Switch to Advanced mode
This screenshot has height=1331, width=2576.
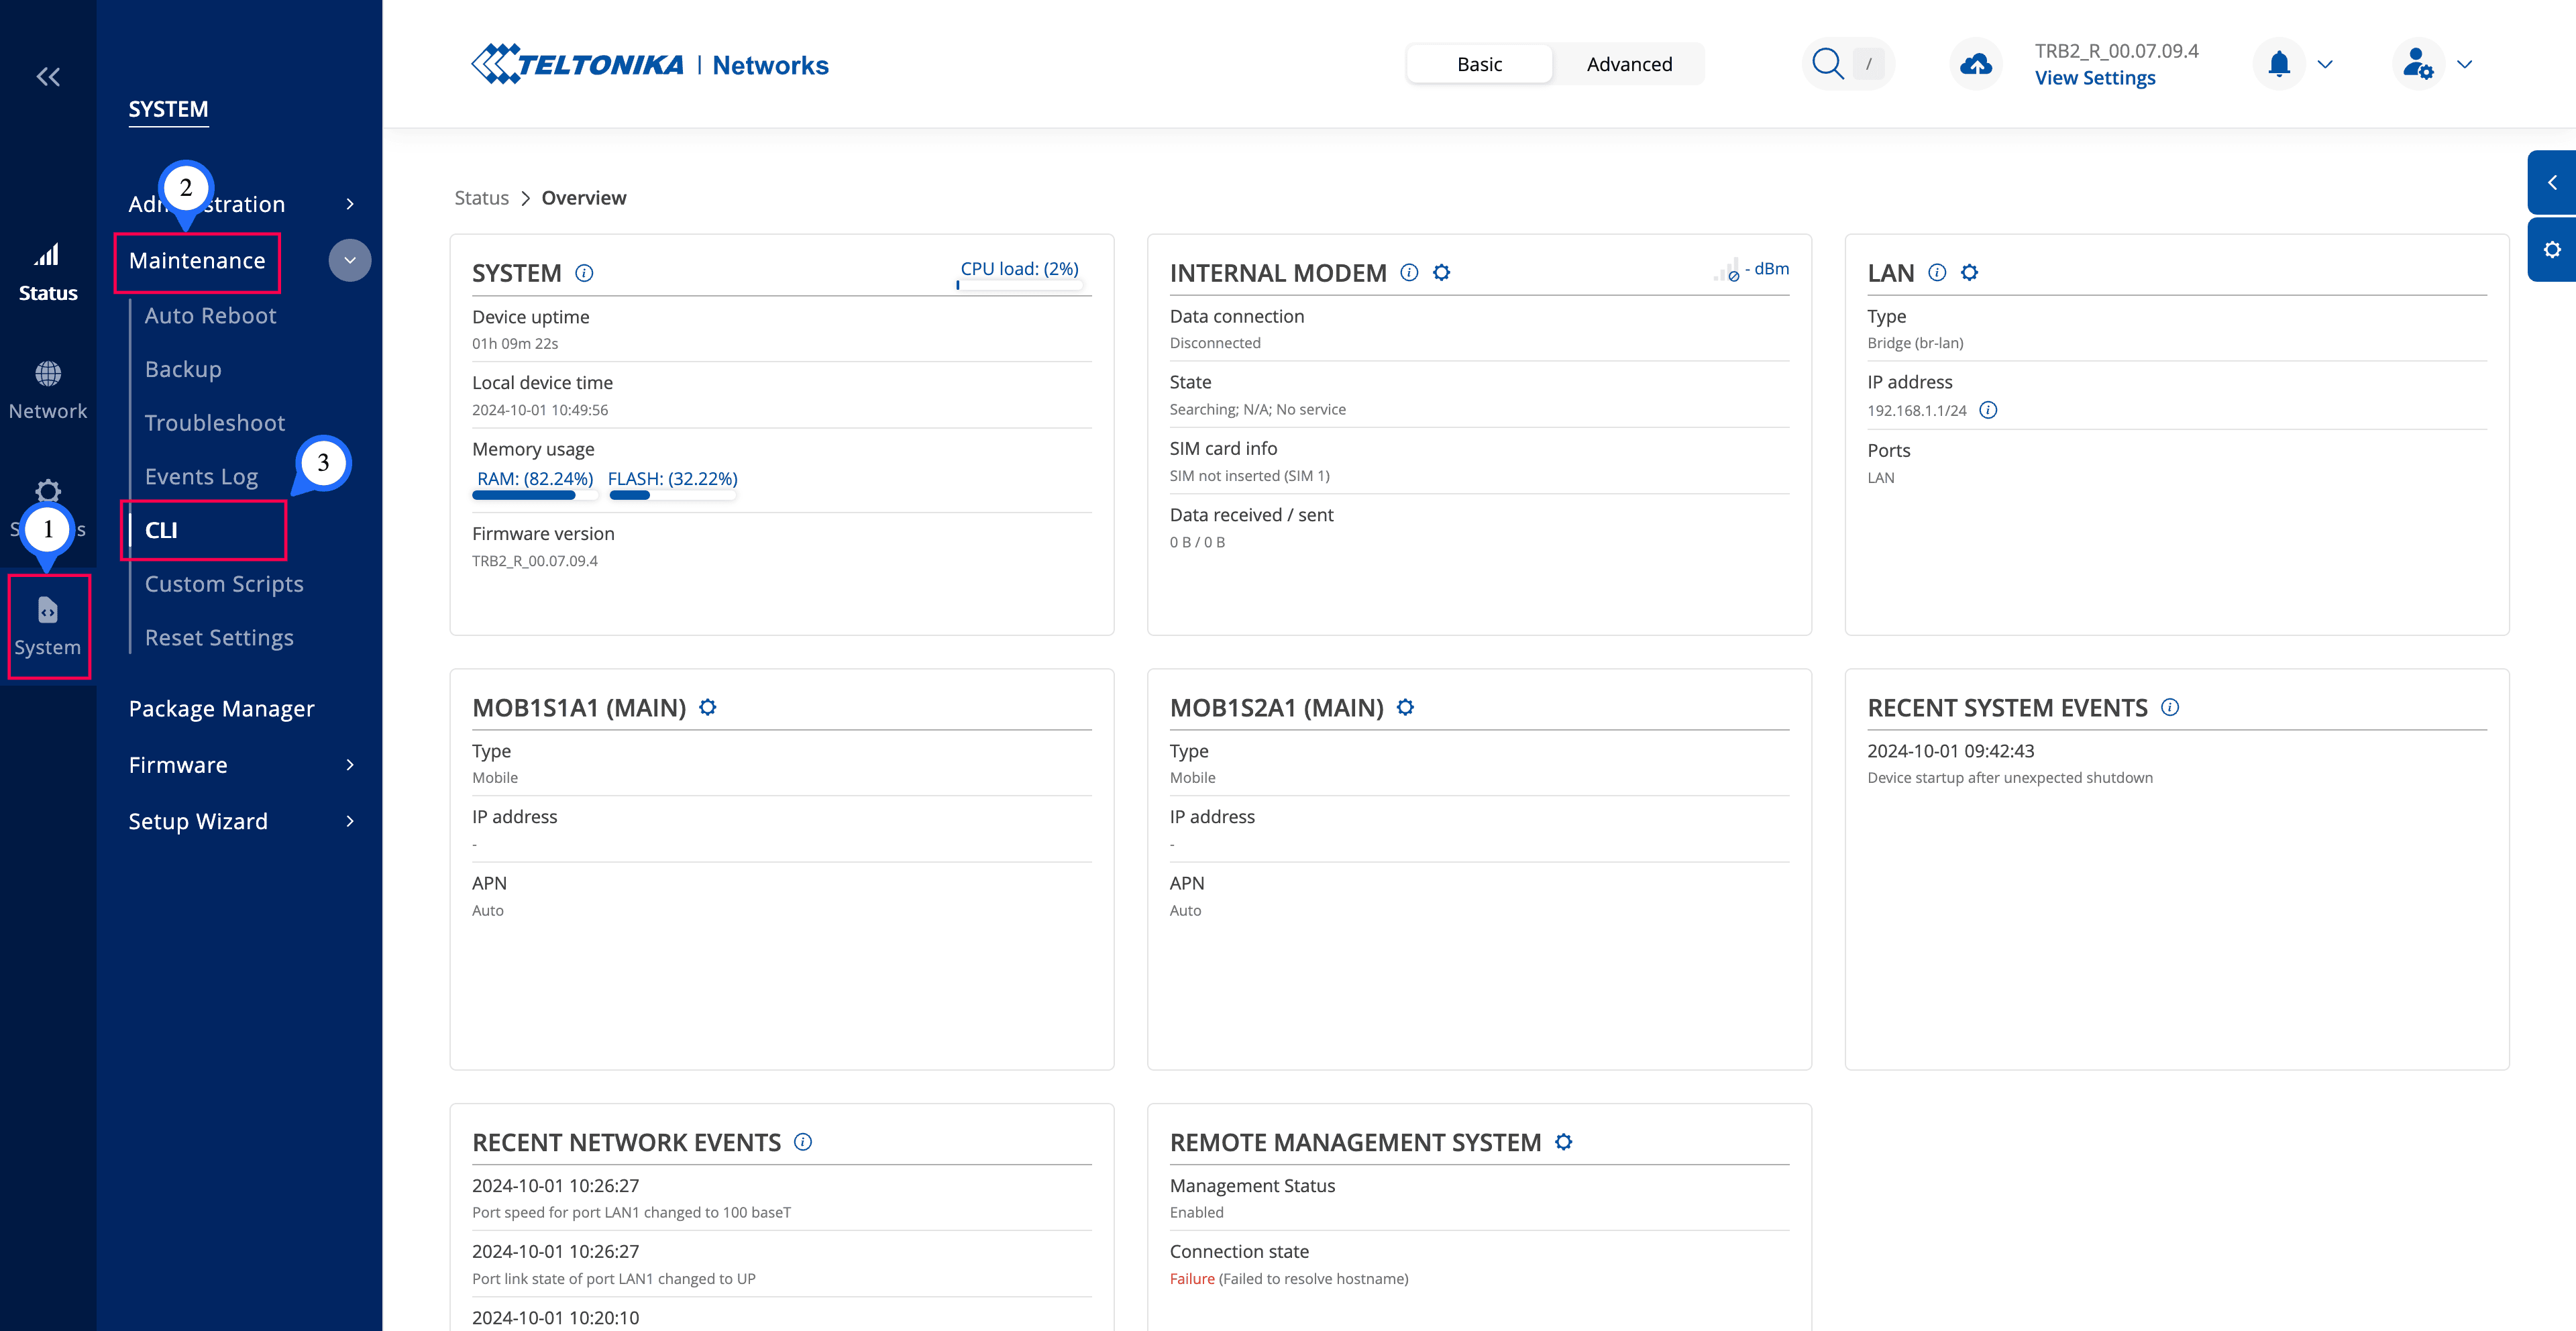point(1629,65)
